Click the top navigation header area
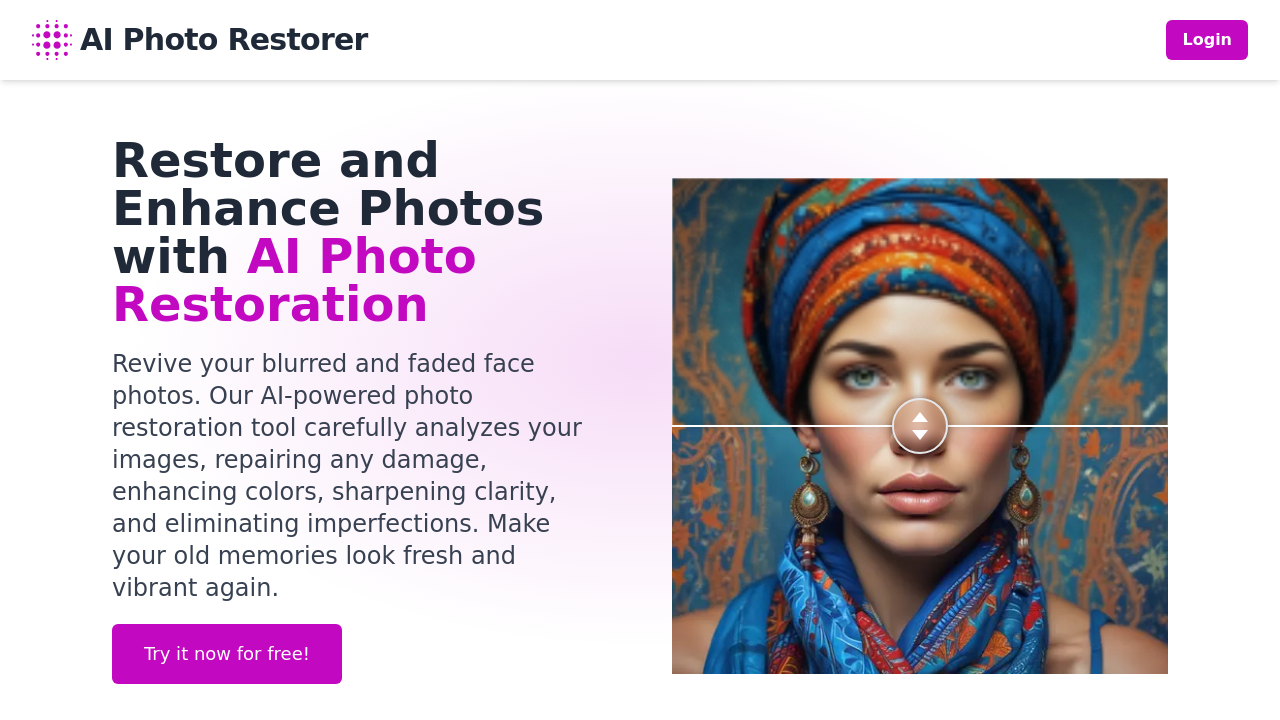This screenshot has width=1280, height=720. [x=640, y=40]
